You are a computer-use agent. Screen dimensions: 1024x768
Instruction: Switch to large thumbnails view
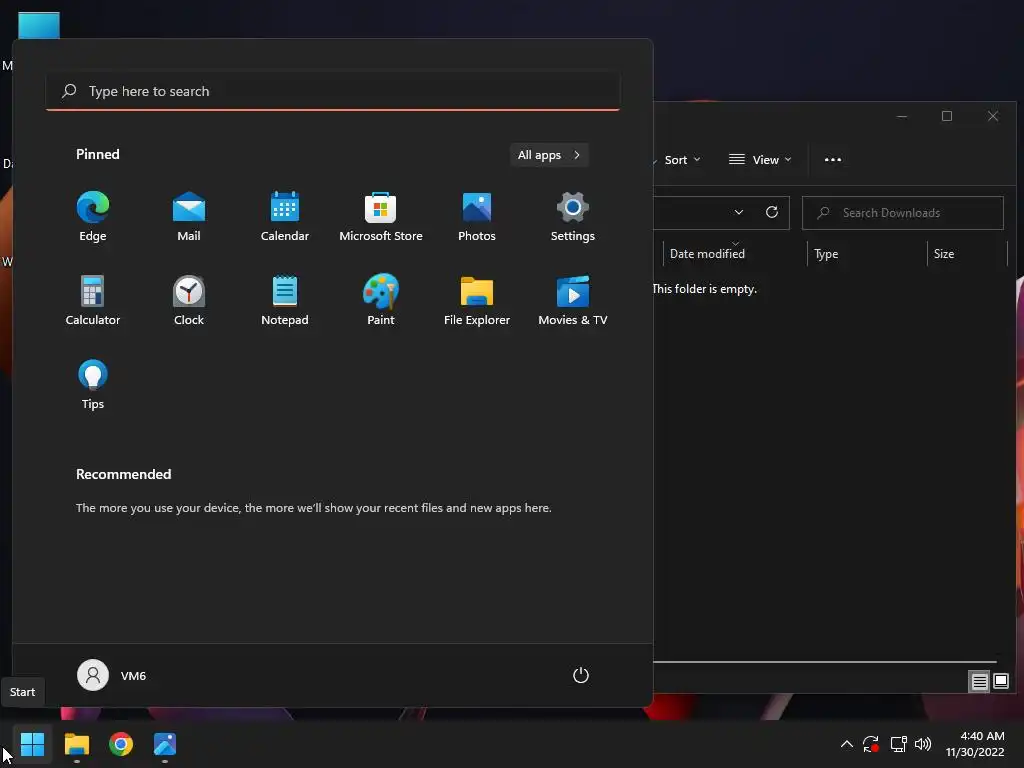click(x=1000, y=682)
